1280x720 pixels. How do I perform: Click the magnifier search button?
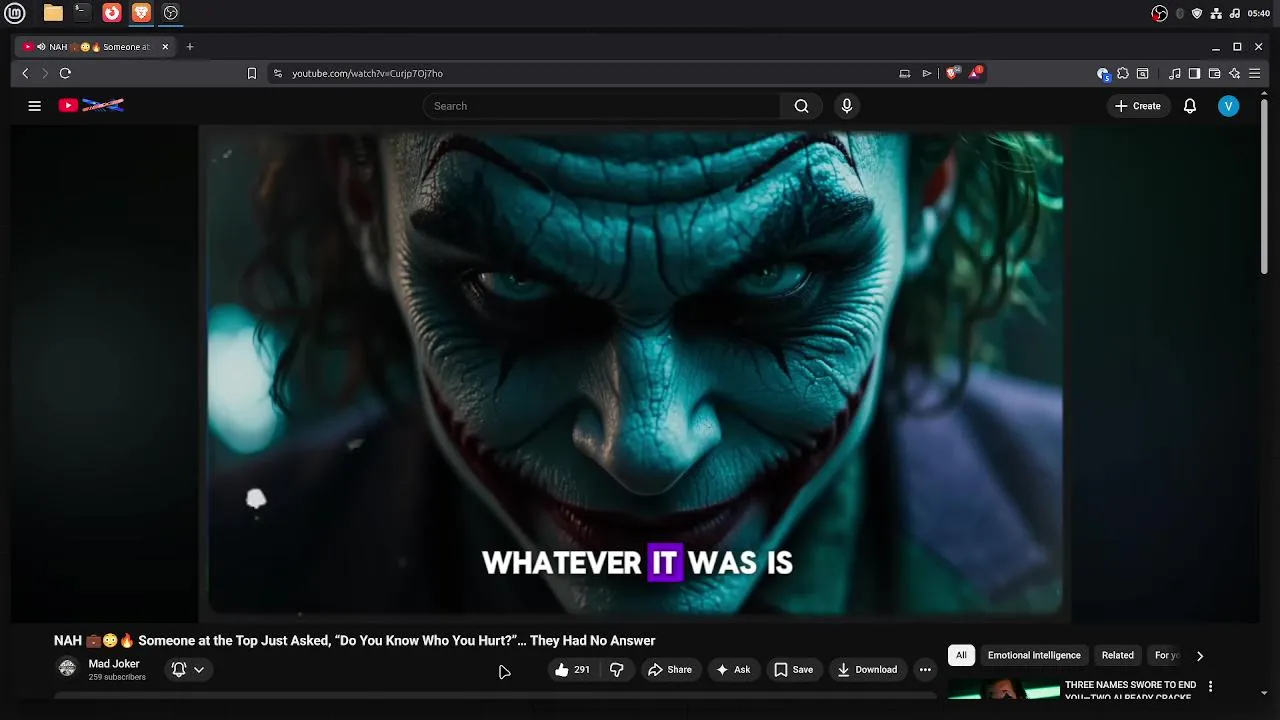(x=801, y=106)
